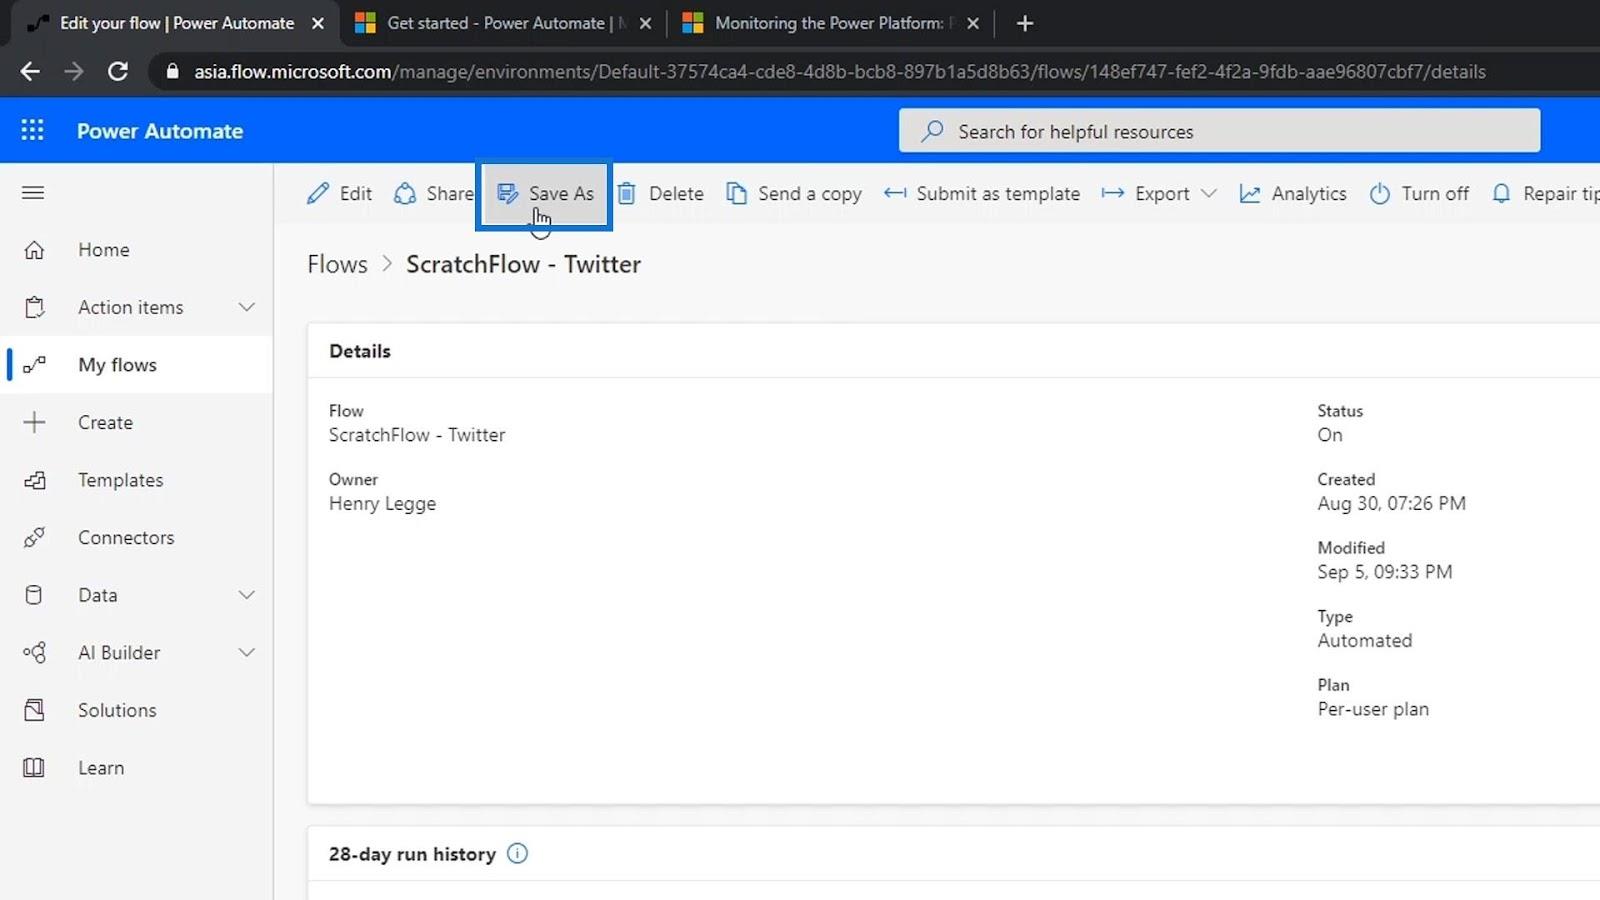Open Learn in the sidebar
Viewport: 1600px width, 900px height.
[x=136, y=768]
